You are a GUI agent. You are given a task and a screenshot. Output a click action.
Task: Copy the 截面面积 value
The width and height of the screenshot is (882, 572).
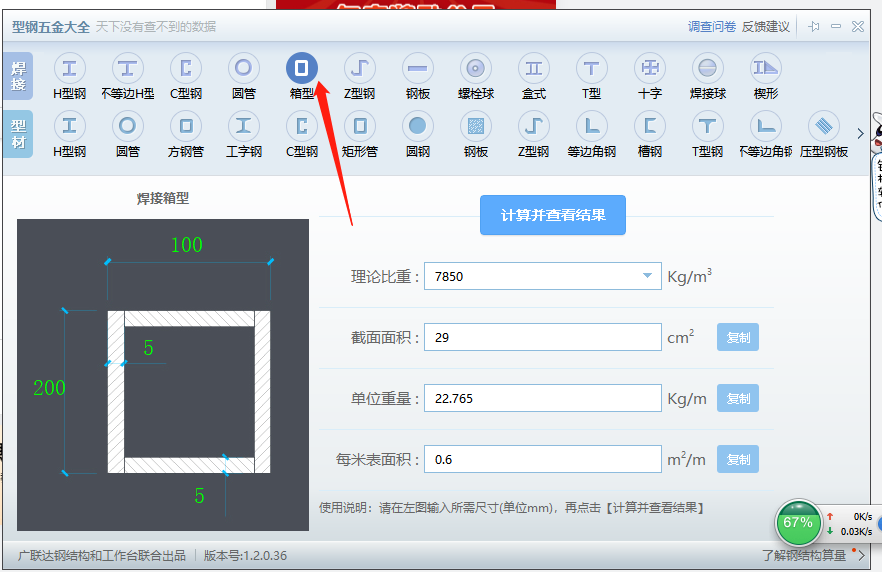point(737,337)
